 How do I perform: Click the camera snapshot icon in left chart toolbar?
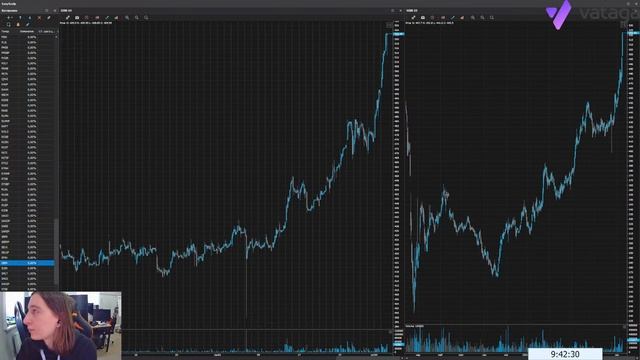coord(77,18)
